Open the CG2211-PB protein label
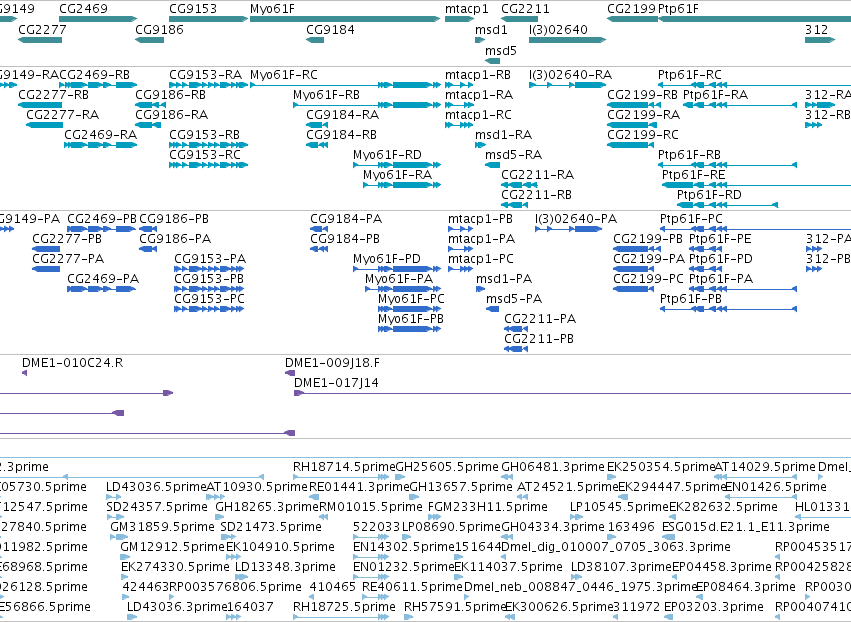The height and width of the screenshot is (622, 851). [539, 339]
